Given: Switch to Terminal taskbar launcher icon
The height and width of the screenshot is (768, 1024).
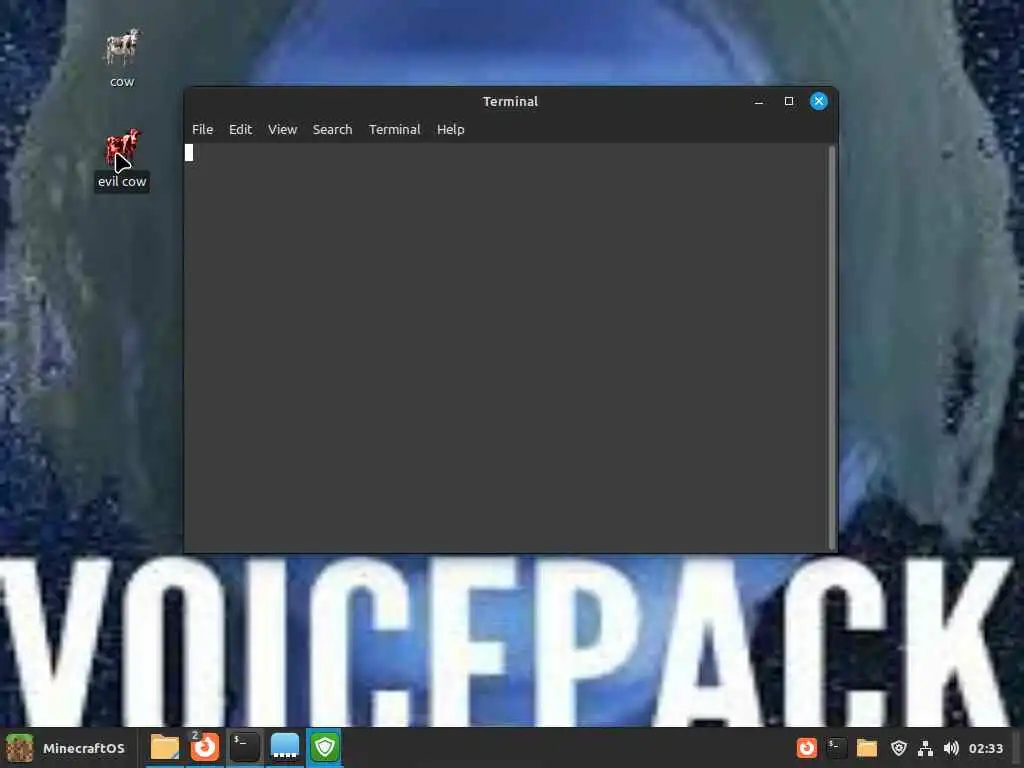Looking at the screenshot, I should [245, 747].
